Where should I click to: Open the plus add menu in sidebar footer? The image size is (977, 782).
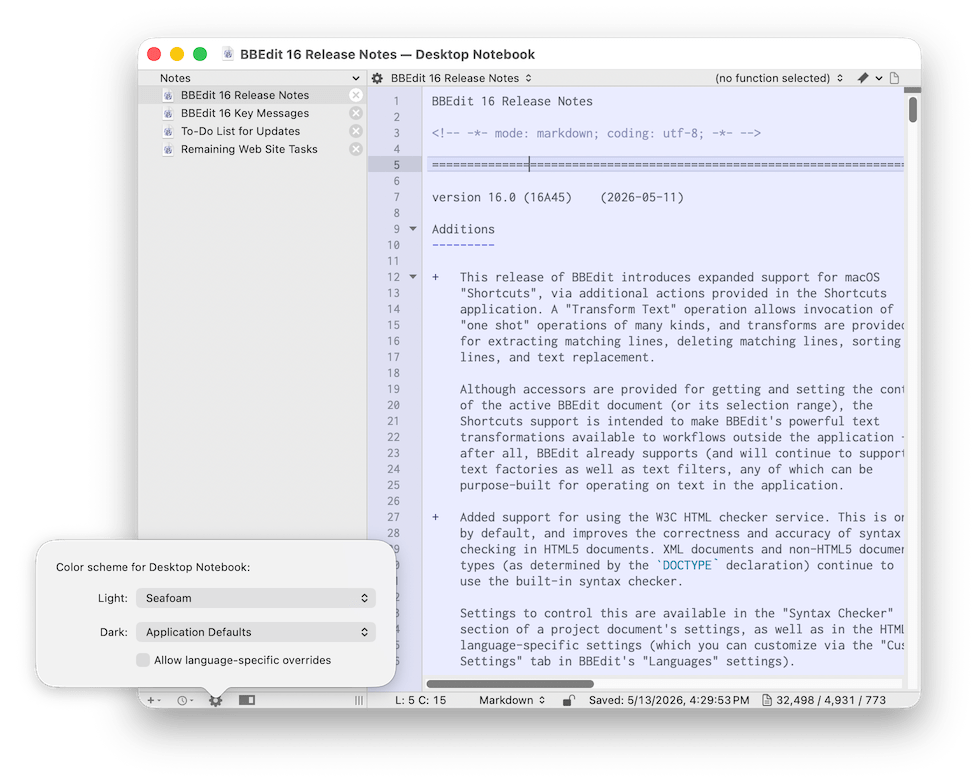[x=153, y=700]
